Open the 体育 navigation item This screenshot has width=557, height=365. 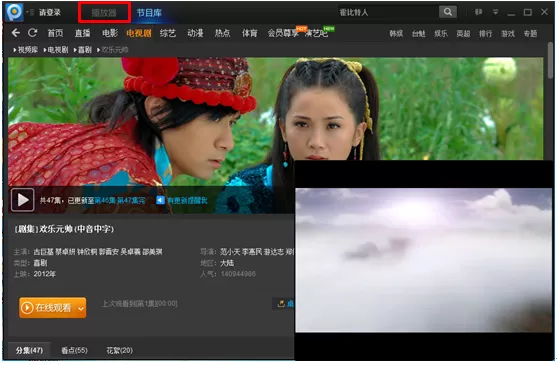click(x=250, y=33)
